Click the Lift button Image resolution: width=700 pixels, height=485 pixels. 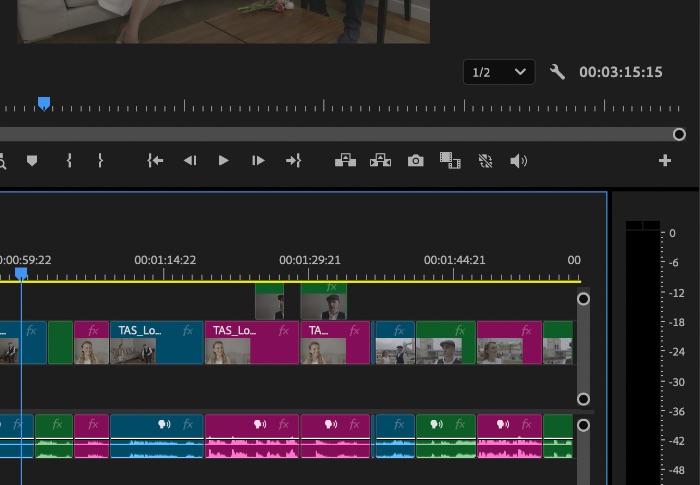pos(346,160)
